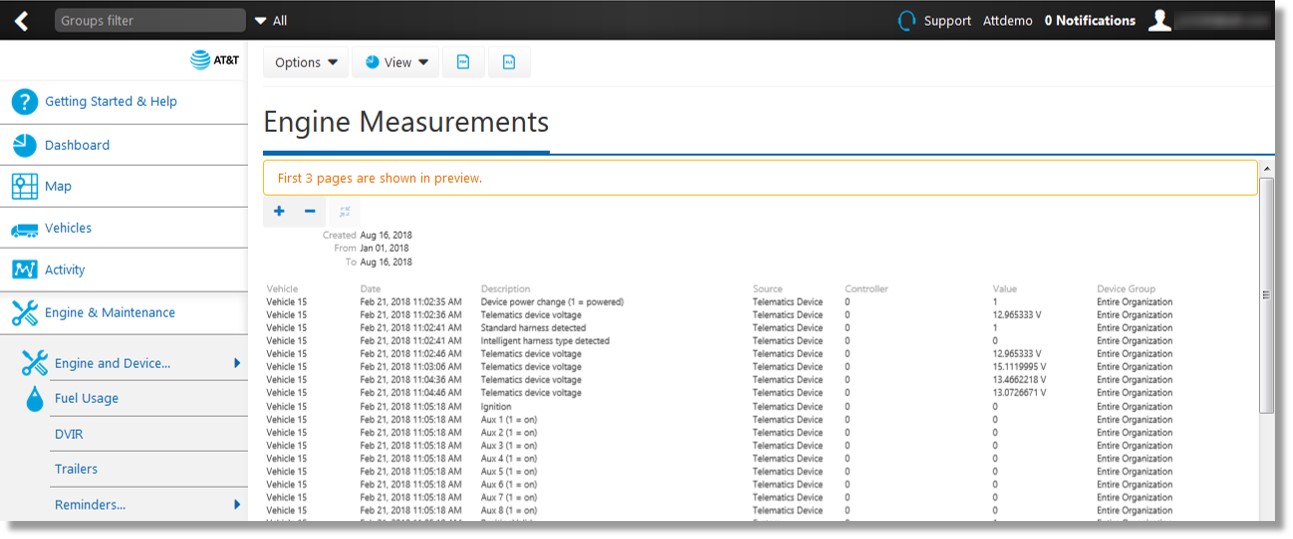Click the user profile avatar icon
1293x539 pixels.
[1159, 21]
